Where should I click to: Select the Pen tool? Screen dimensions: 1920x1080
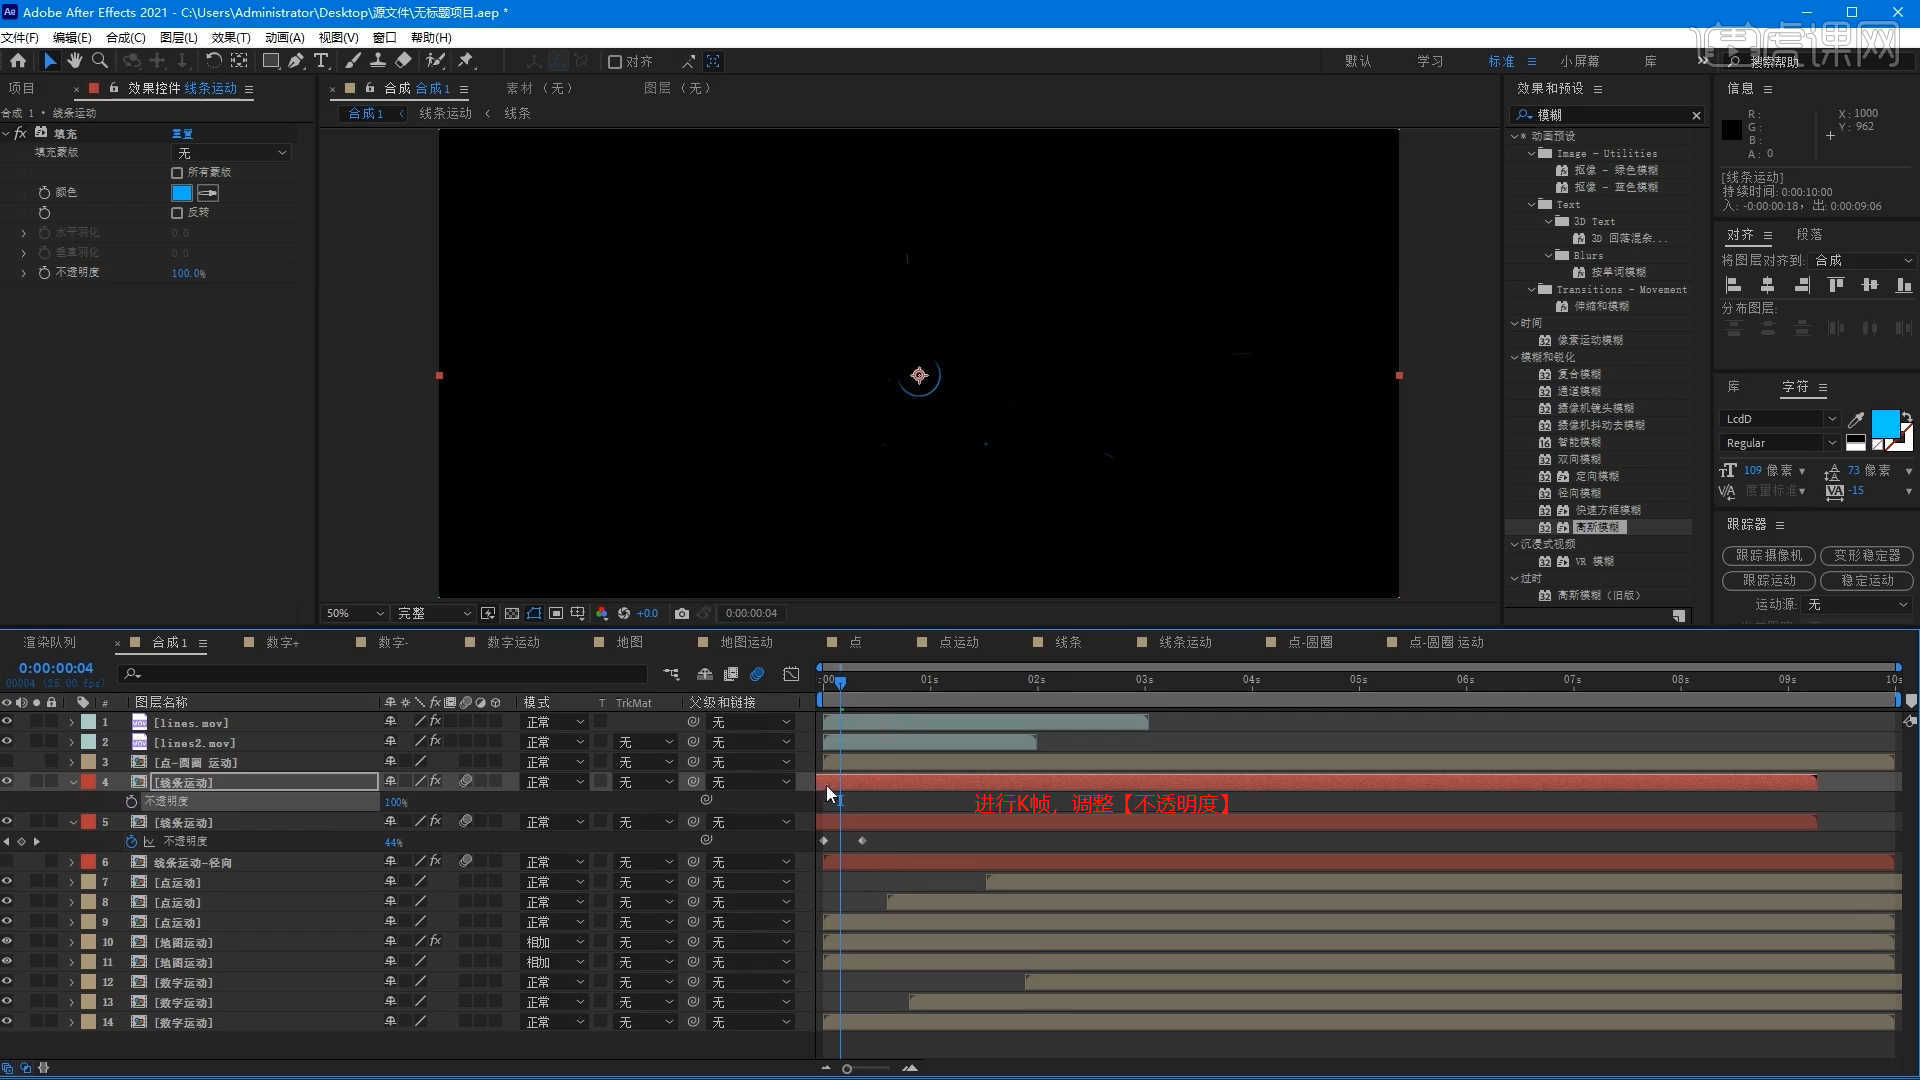click(296, 61)
